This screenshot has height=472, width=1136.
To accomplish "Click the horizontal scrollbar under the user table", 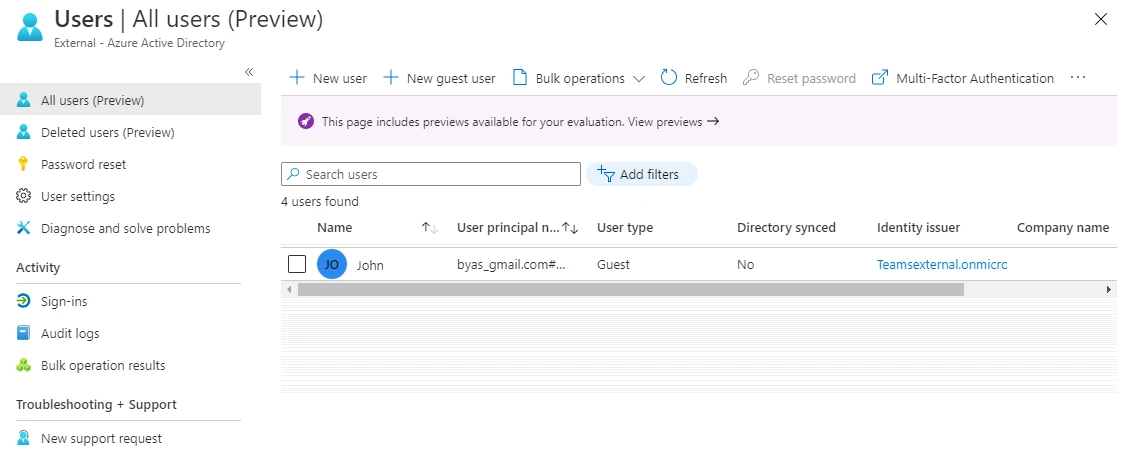I will click(630, 290).
